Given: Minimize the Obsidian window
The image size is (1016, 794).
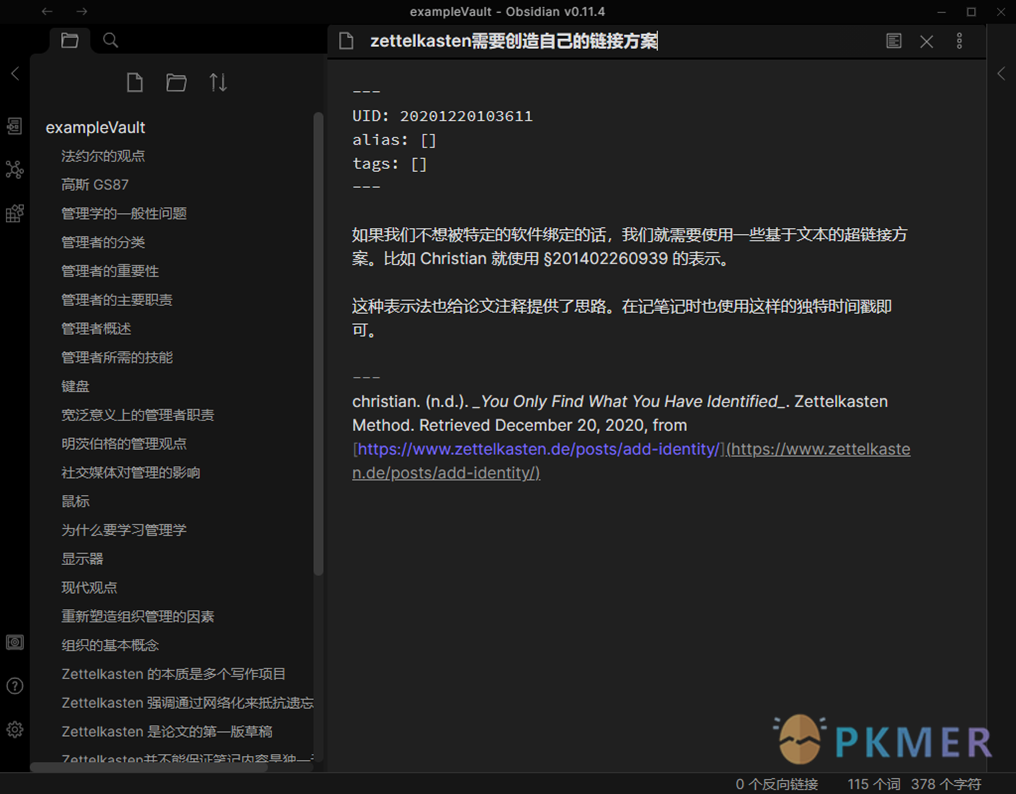Looking at the screenshot, I should (x=941, y=12).
